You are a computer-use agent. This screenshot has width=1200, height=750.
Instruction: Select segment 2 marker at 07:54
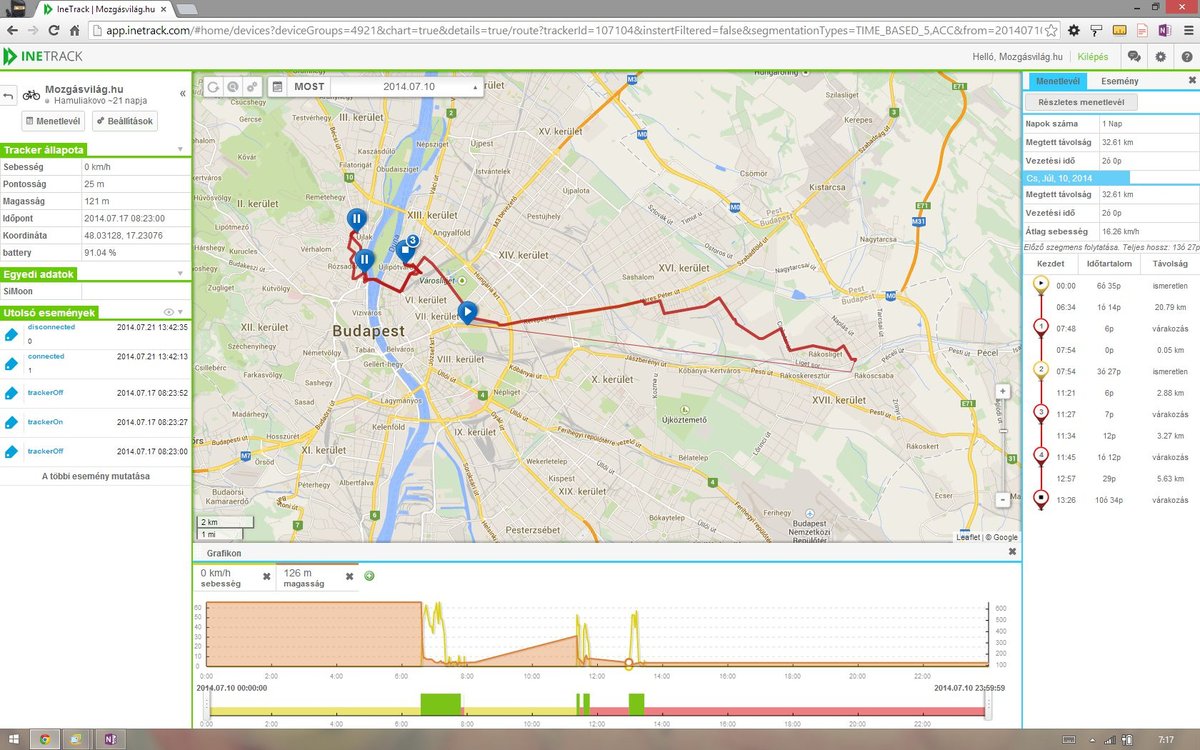click(1041, 370)
